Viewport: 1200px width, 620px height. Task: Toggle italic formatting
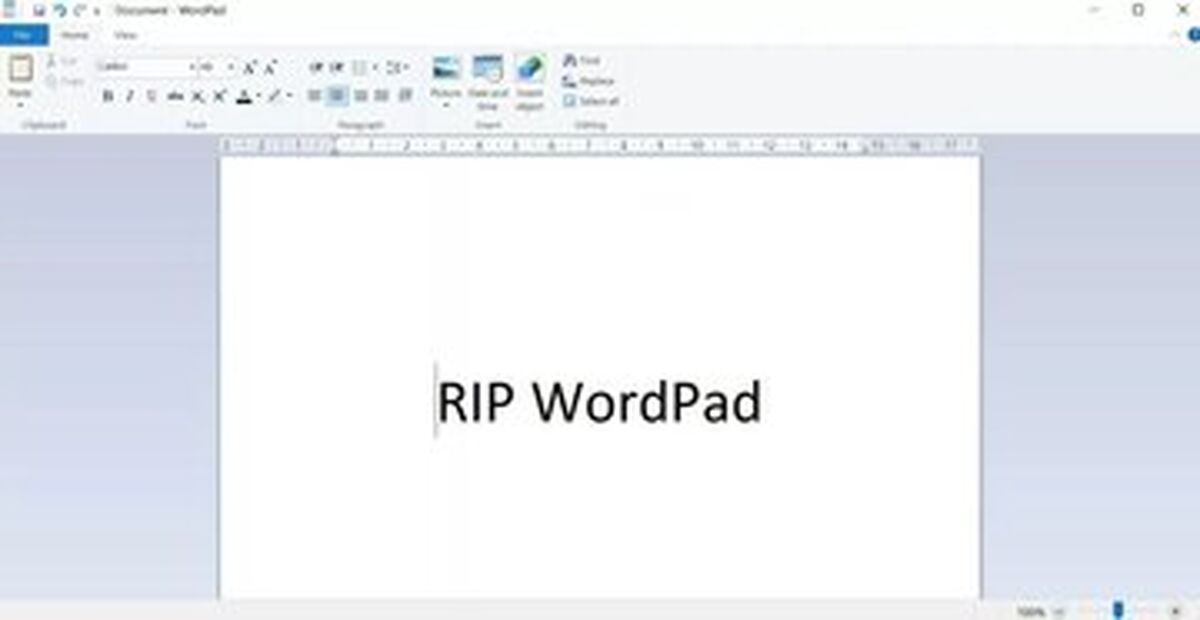[129, 96]
